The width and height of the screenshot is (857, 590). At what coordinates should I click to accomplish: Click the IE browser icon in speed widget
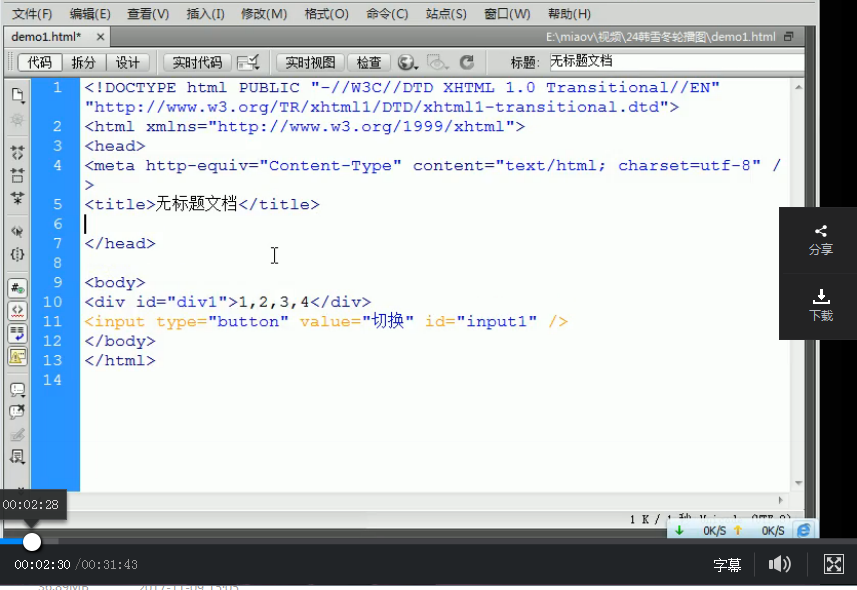point(804,530)
